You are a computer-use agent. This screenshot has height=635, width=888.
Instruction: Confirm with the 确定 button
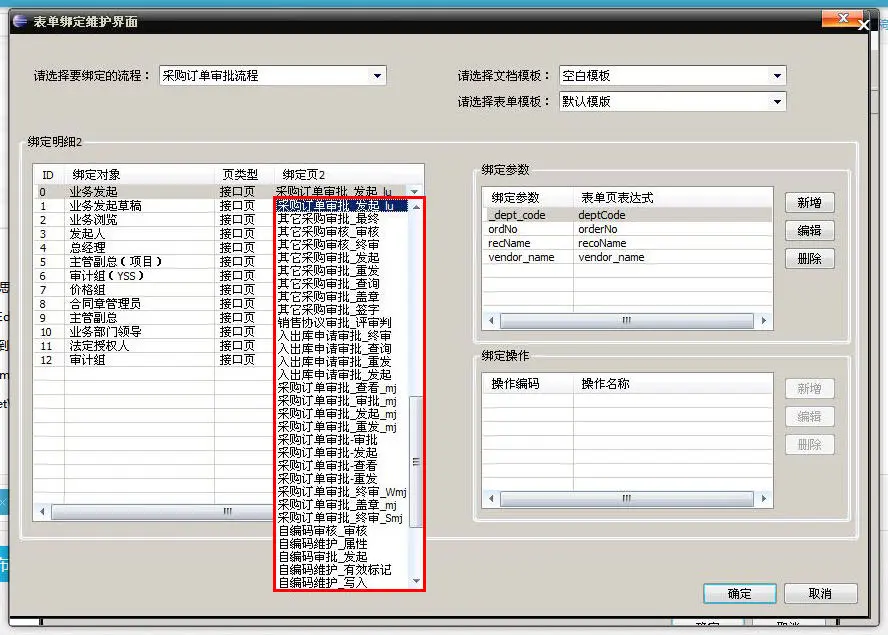pyautogui.click(x=740, y=594)
